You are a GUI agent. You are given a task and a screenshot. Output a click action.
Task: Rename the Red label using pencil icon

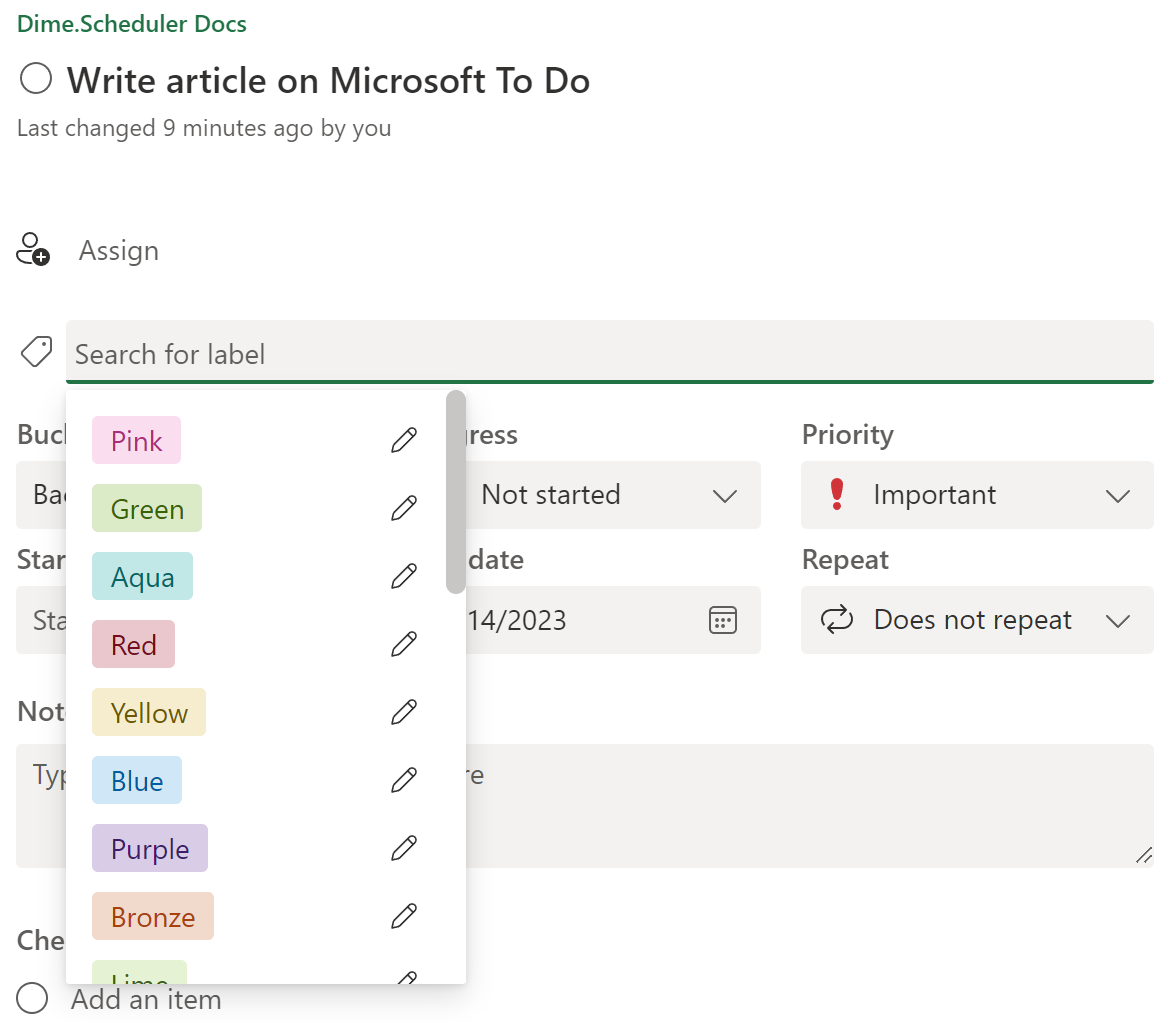(403, 644)
